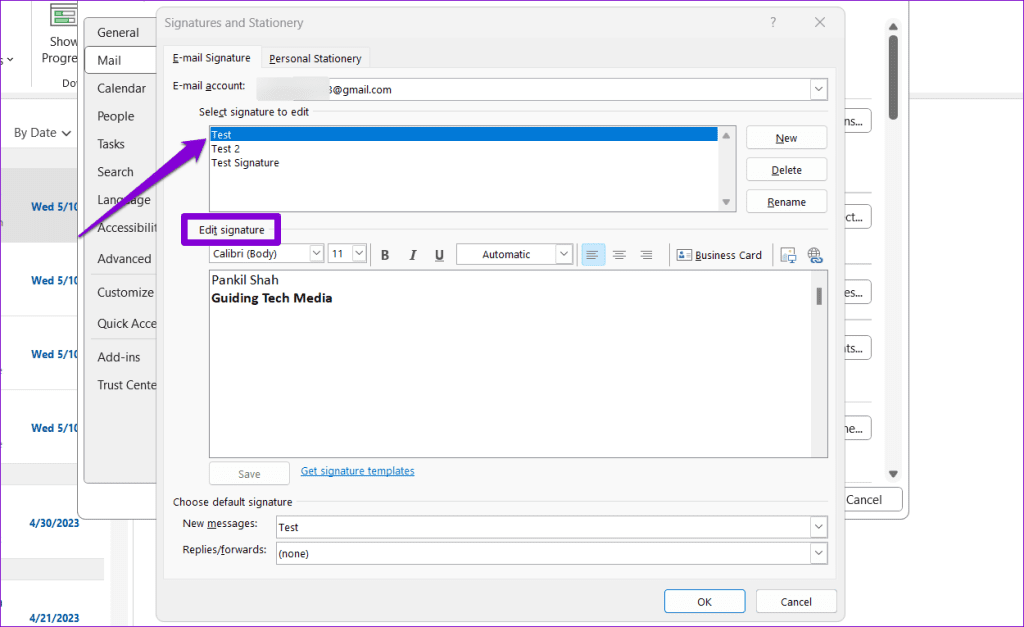Open Get signature templates link
1024x627 pixels.
point(357,471)
